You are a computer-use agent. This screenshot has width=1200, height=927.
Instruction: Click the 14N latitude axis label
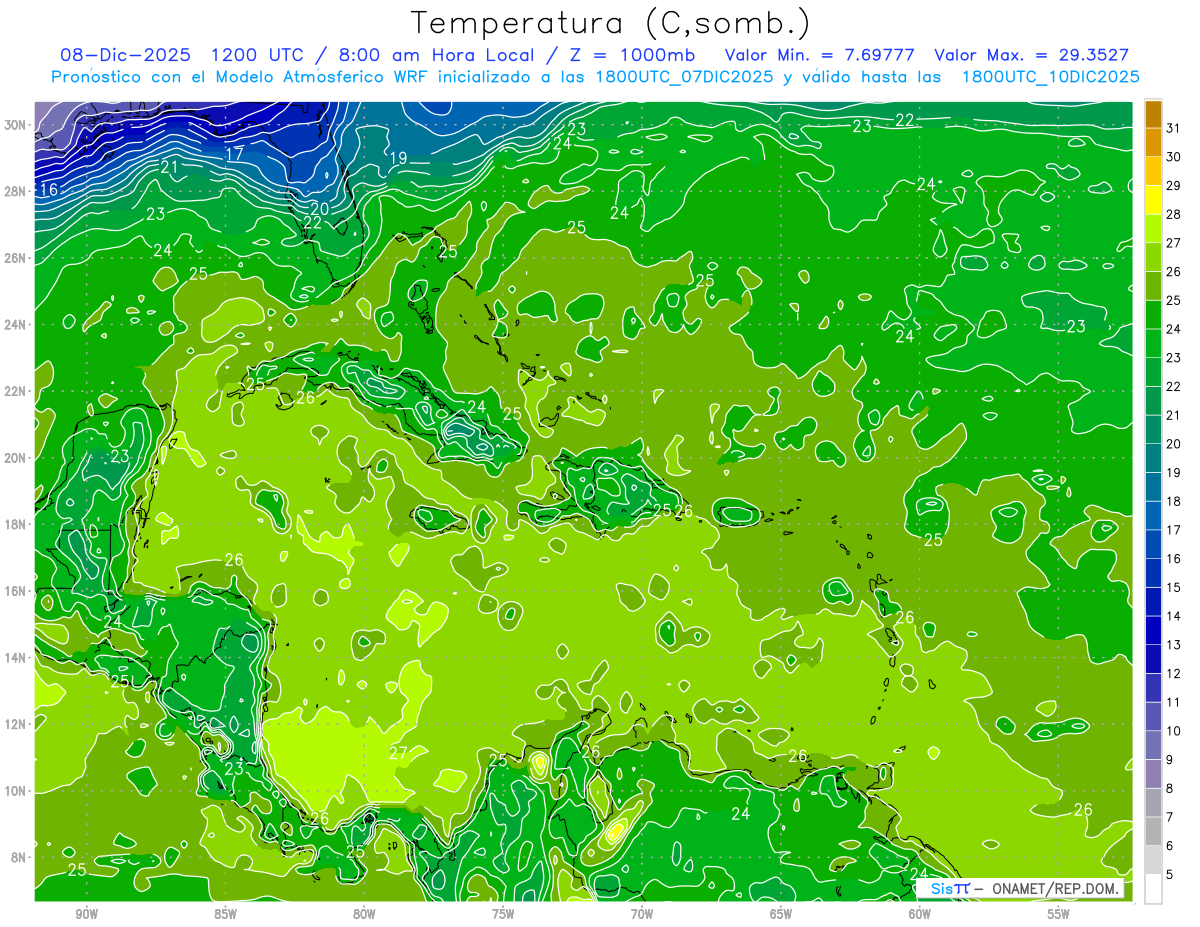(17, 658)
